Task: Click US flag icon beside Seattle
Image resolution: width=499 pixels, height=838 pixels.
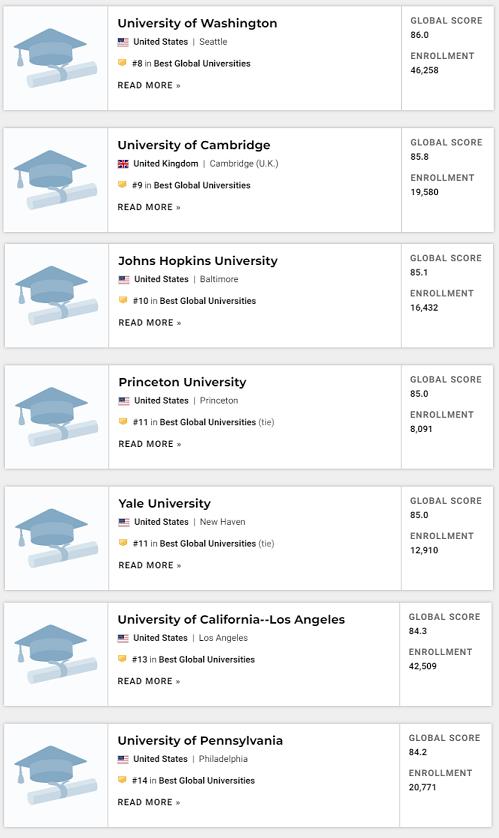Action: pos(123,42)
